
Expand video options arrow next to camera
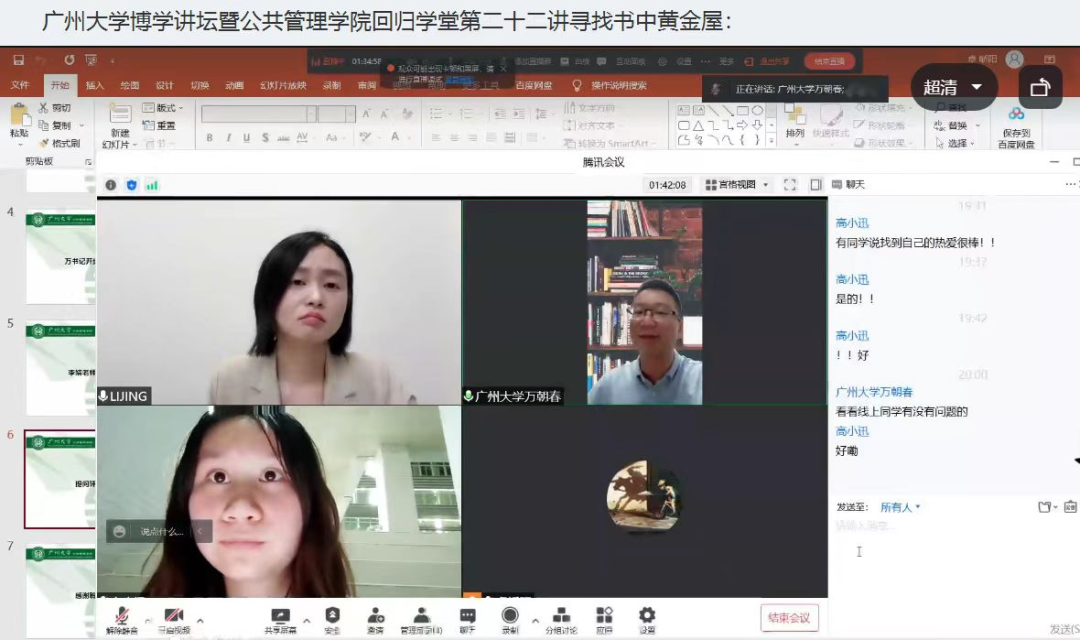pyautogui.click(x=200, y=621)
